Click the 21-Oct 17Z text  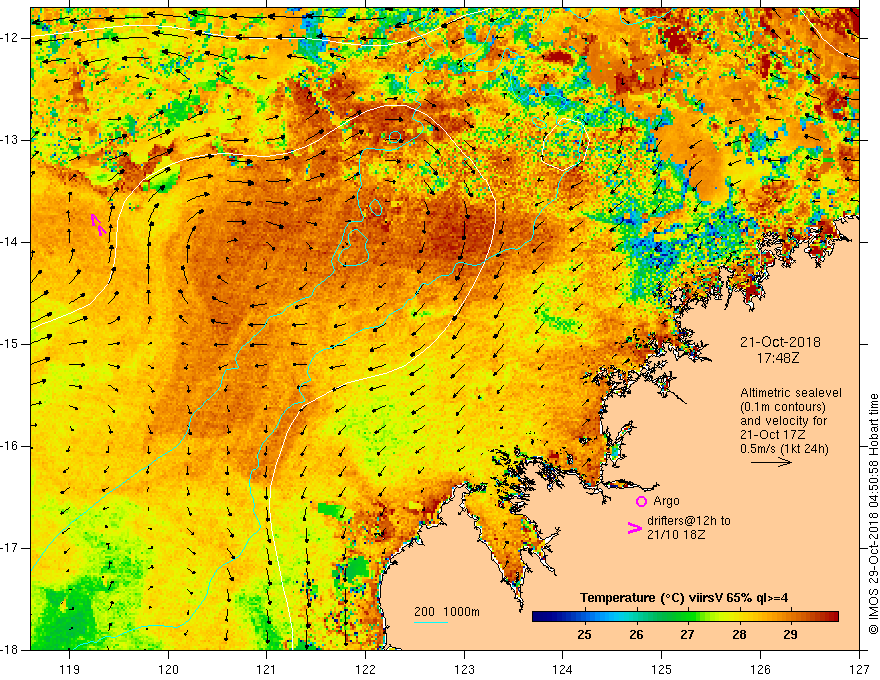point(773,435)
